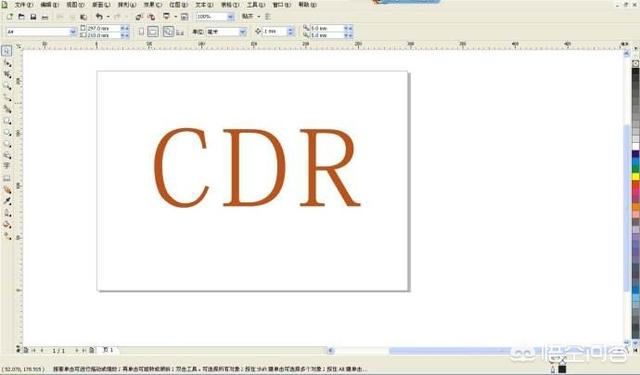
Task: Click the brown CDR text object
Action: [257, 168]
